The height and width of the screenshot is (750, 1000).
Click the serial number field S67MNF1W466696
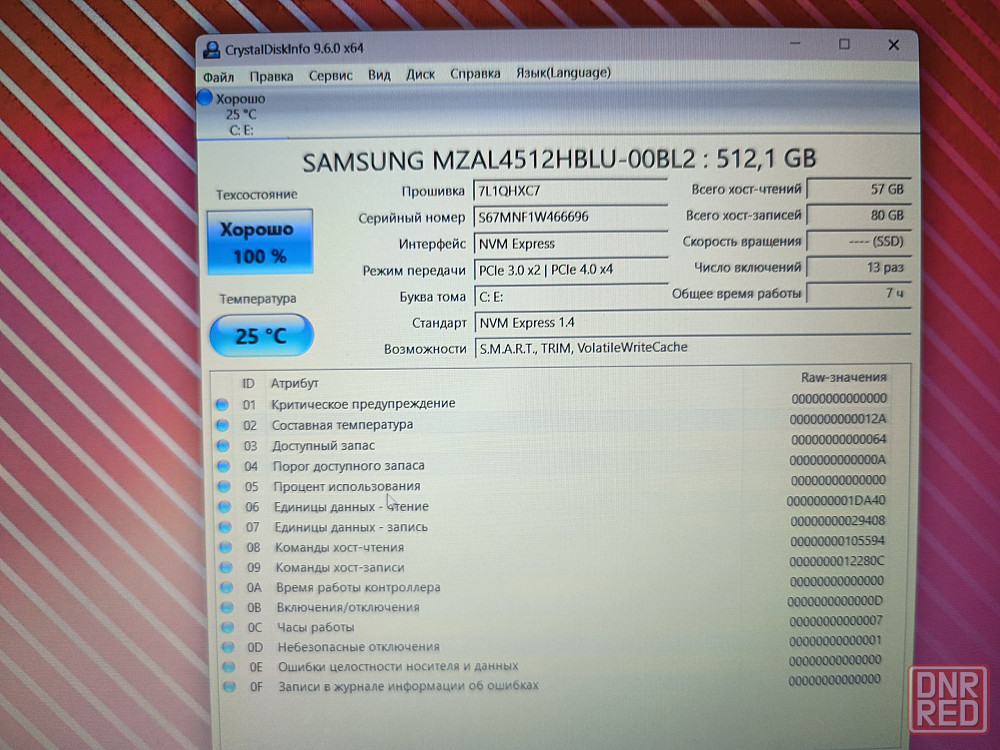click(x=570, y=217)
